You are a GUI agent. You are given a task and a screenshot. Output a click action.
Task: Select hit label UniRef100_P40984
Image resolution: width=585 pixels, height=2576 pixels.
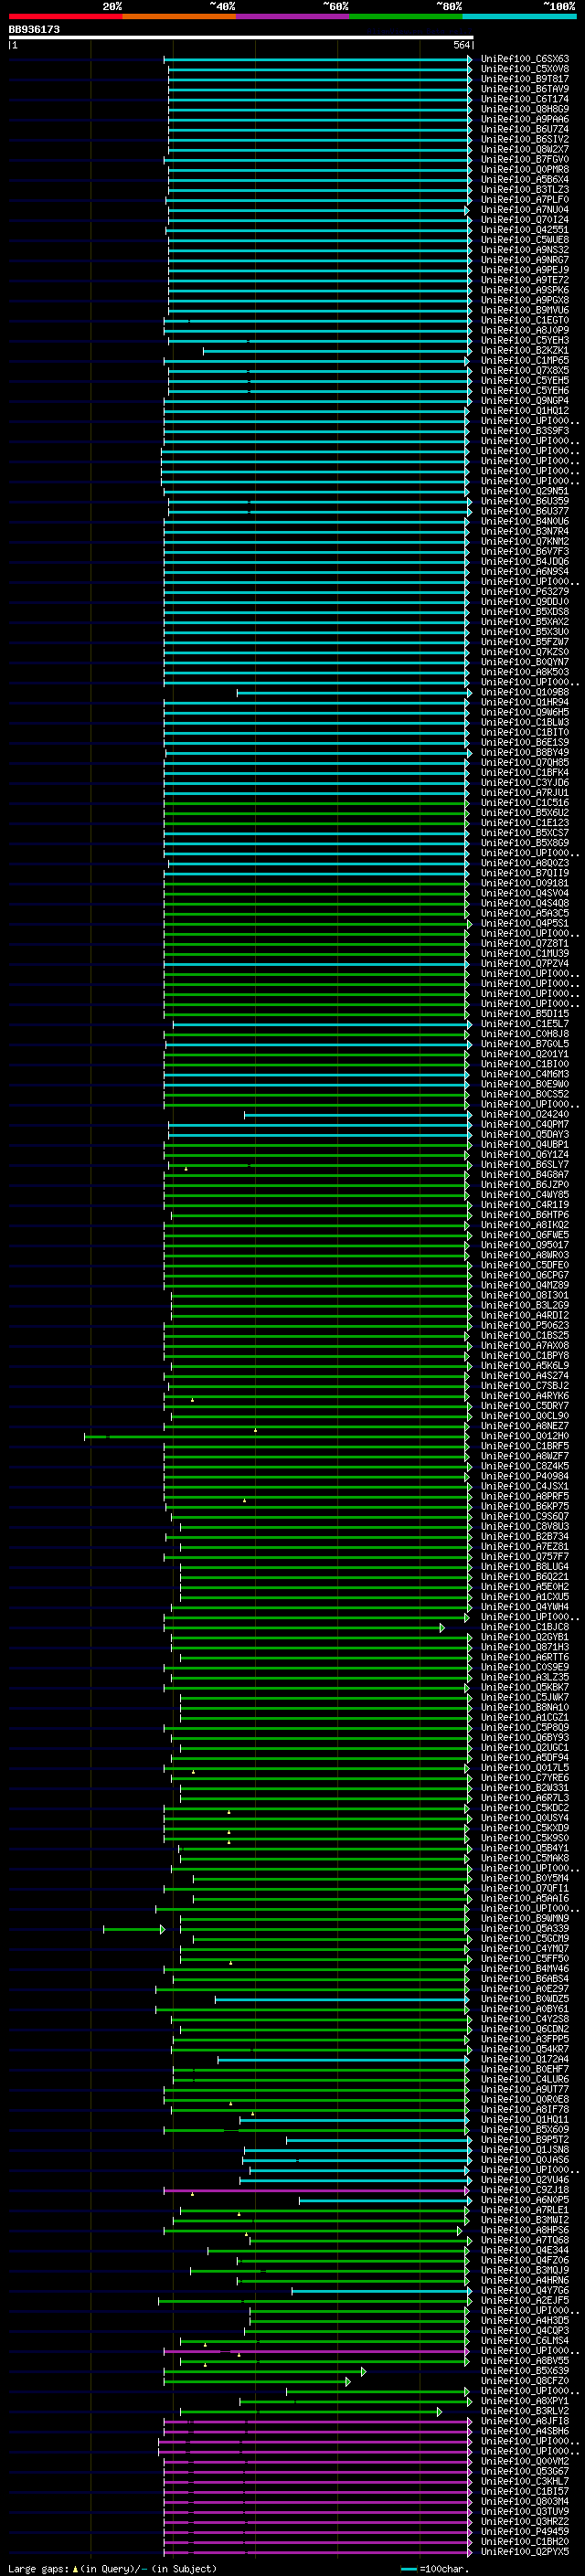tap(525, 1476)
